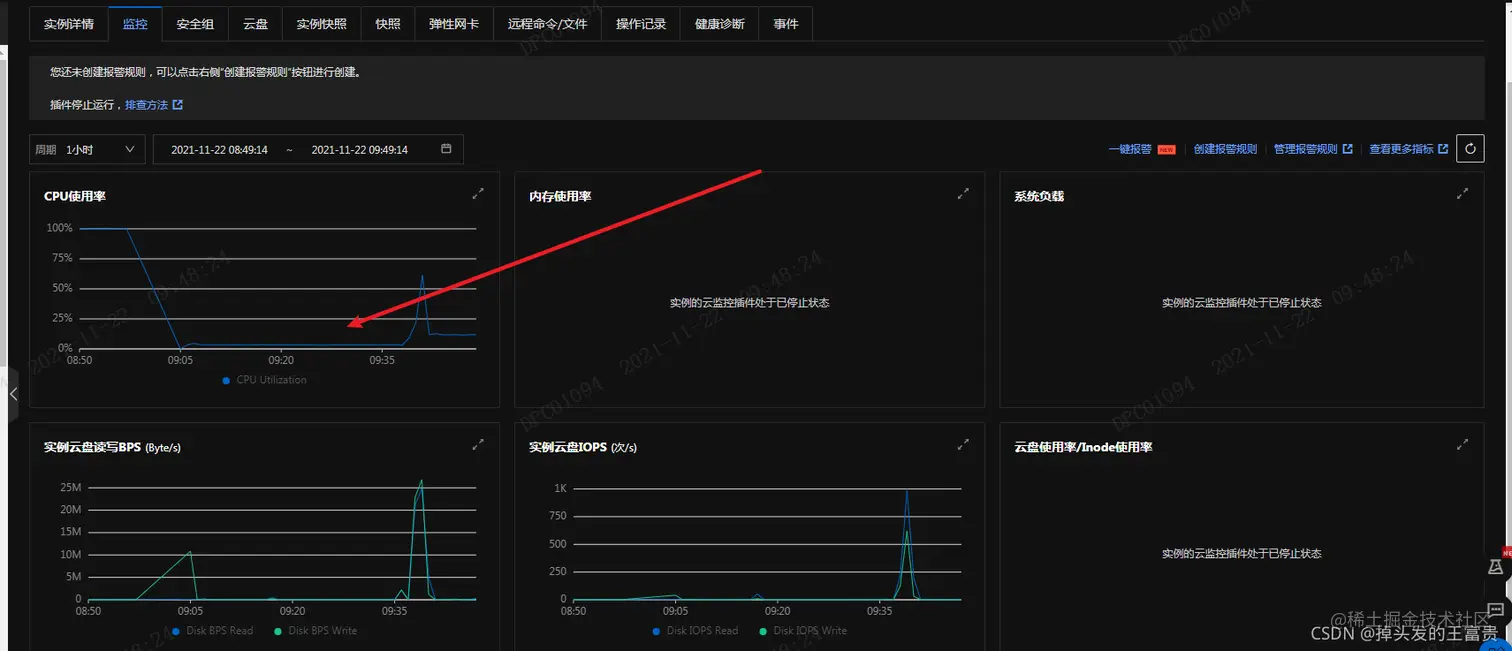This screenshot has width=1512, height=651.
Task: View the 操作记录 tab
Action: point(641,24)
